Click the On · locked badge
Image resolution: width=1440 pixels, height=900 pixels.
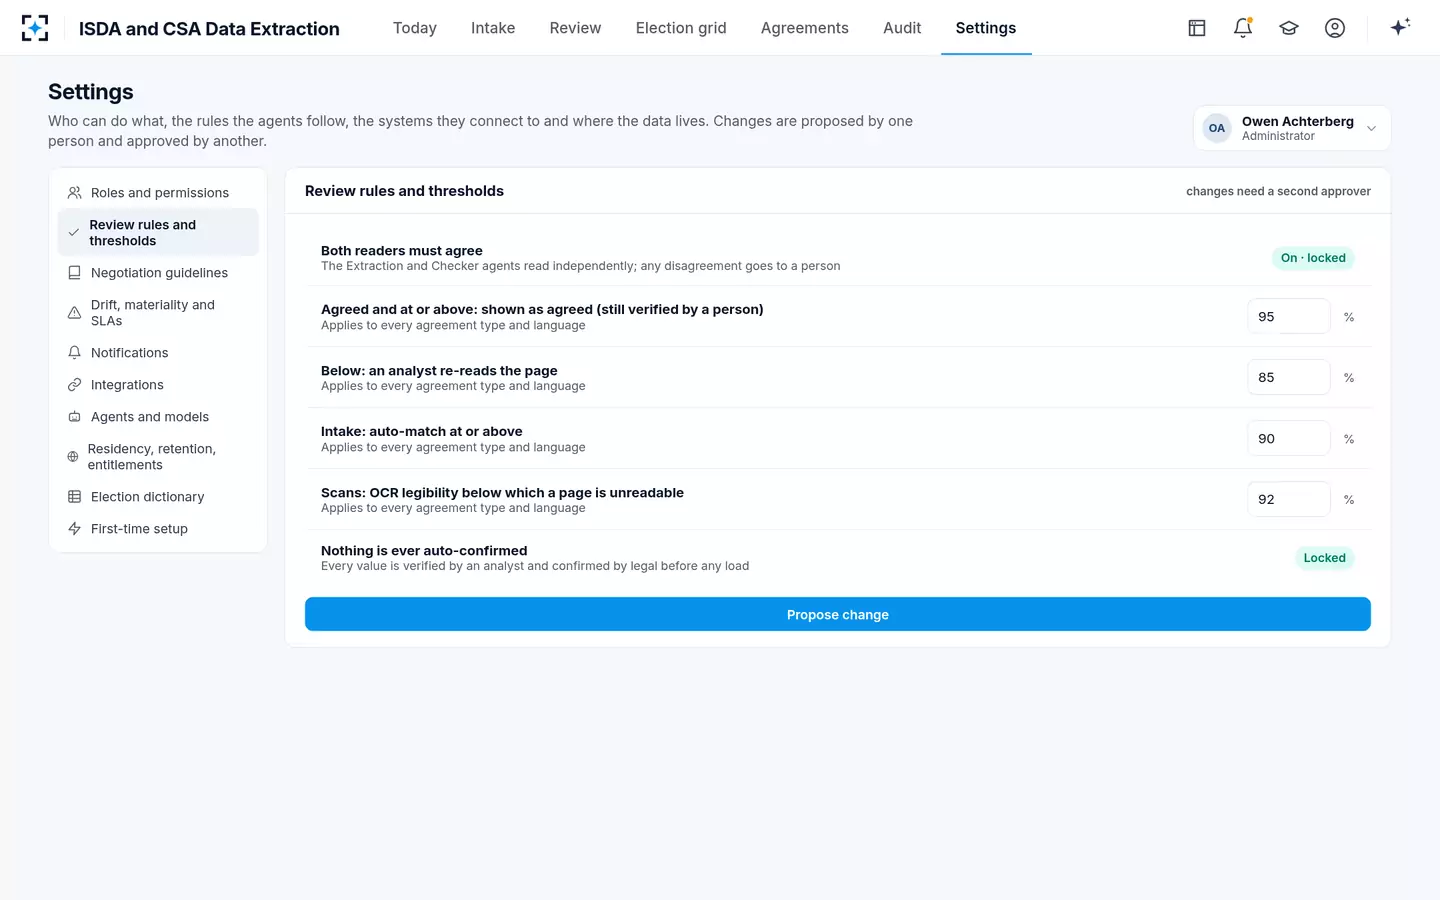click(1313, 258)
